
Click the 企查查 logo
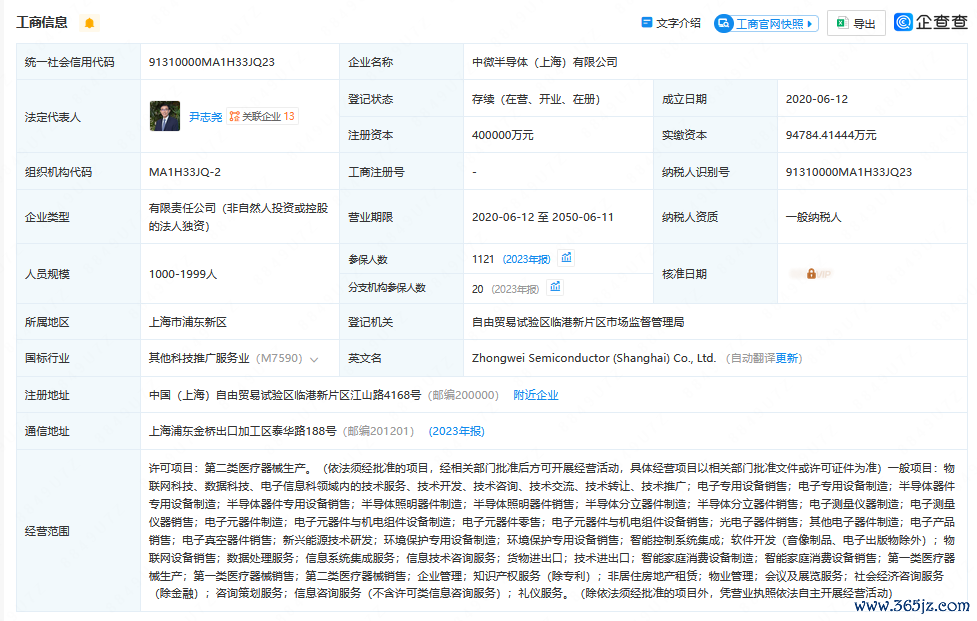(x=931, y=22)
